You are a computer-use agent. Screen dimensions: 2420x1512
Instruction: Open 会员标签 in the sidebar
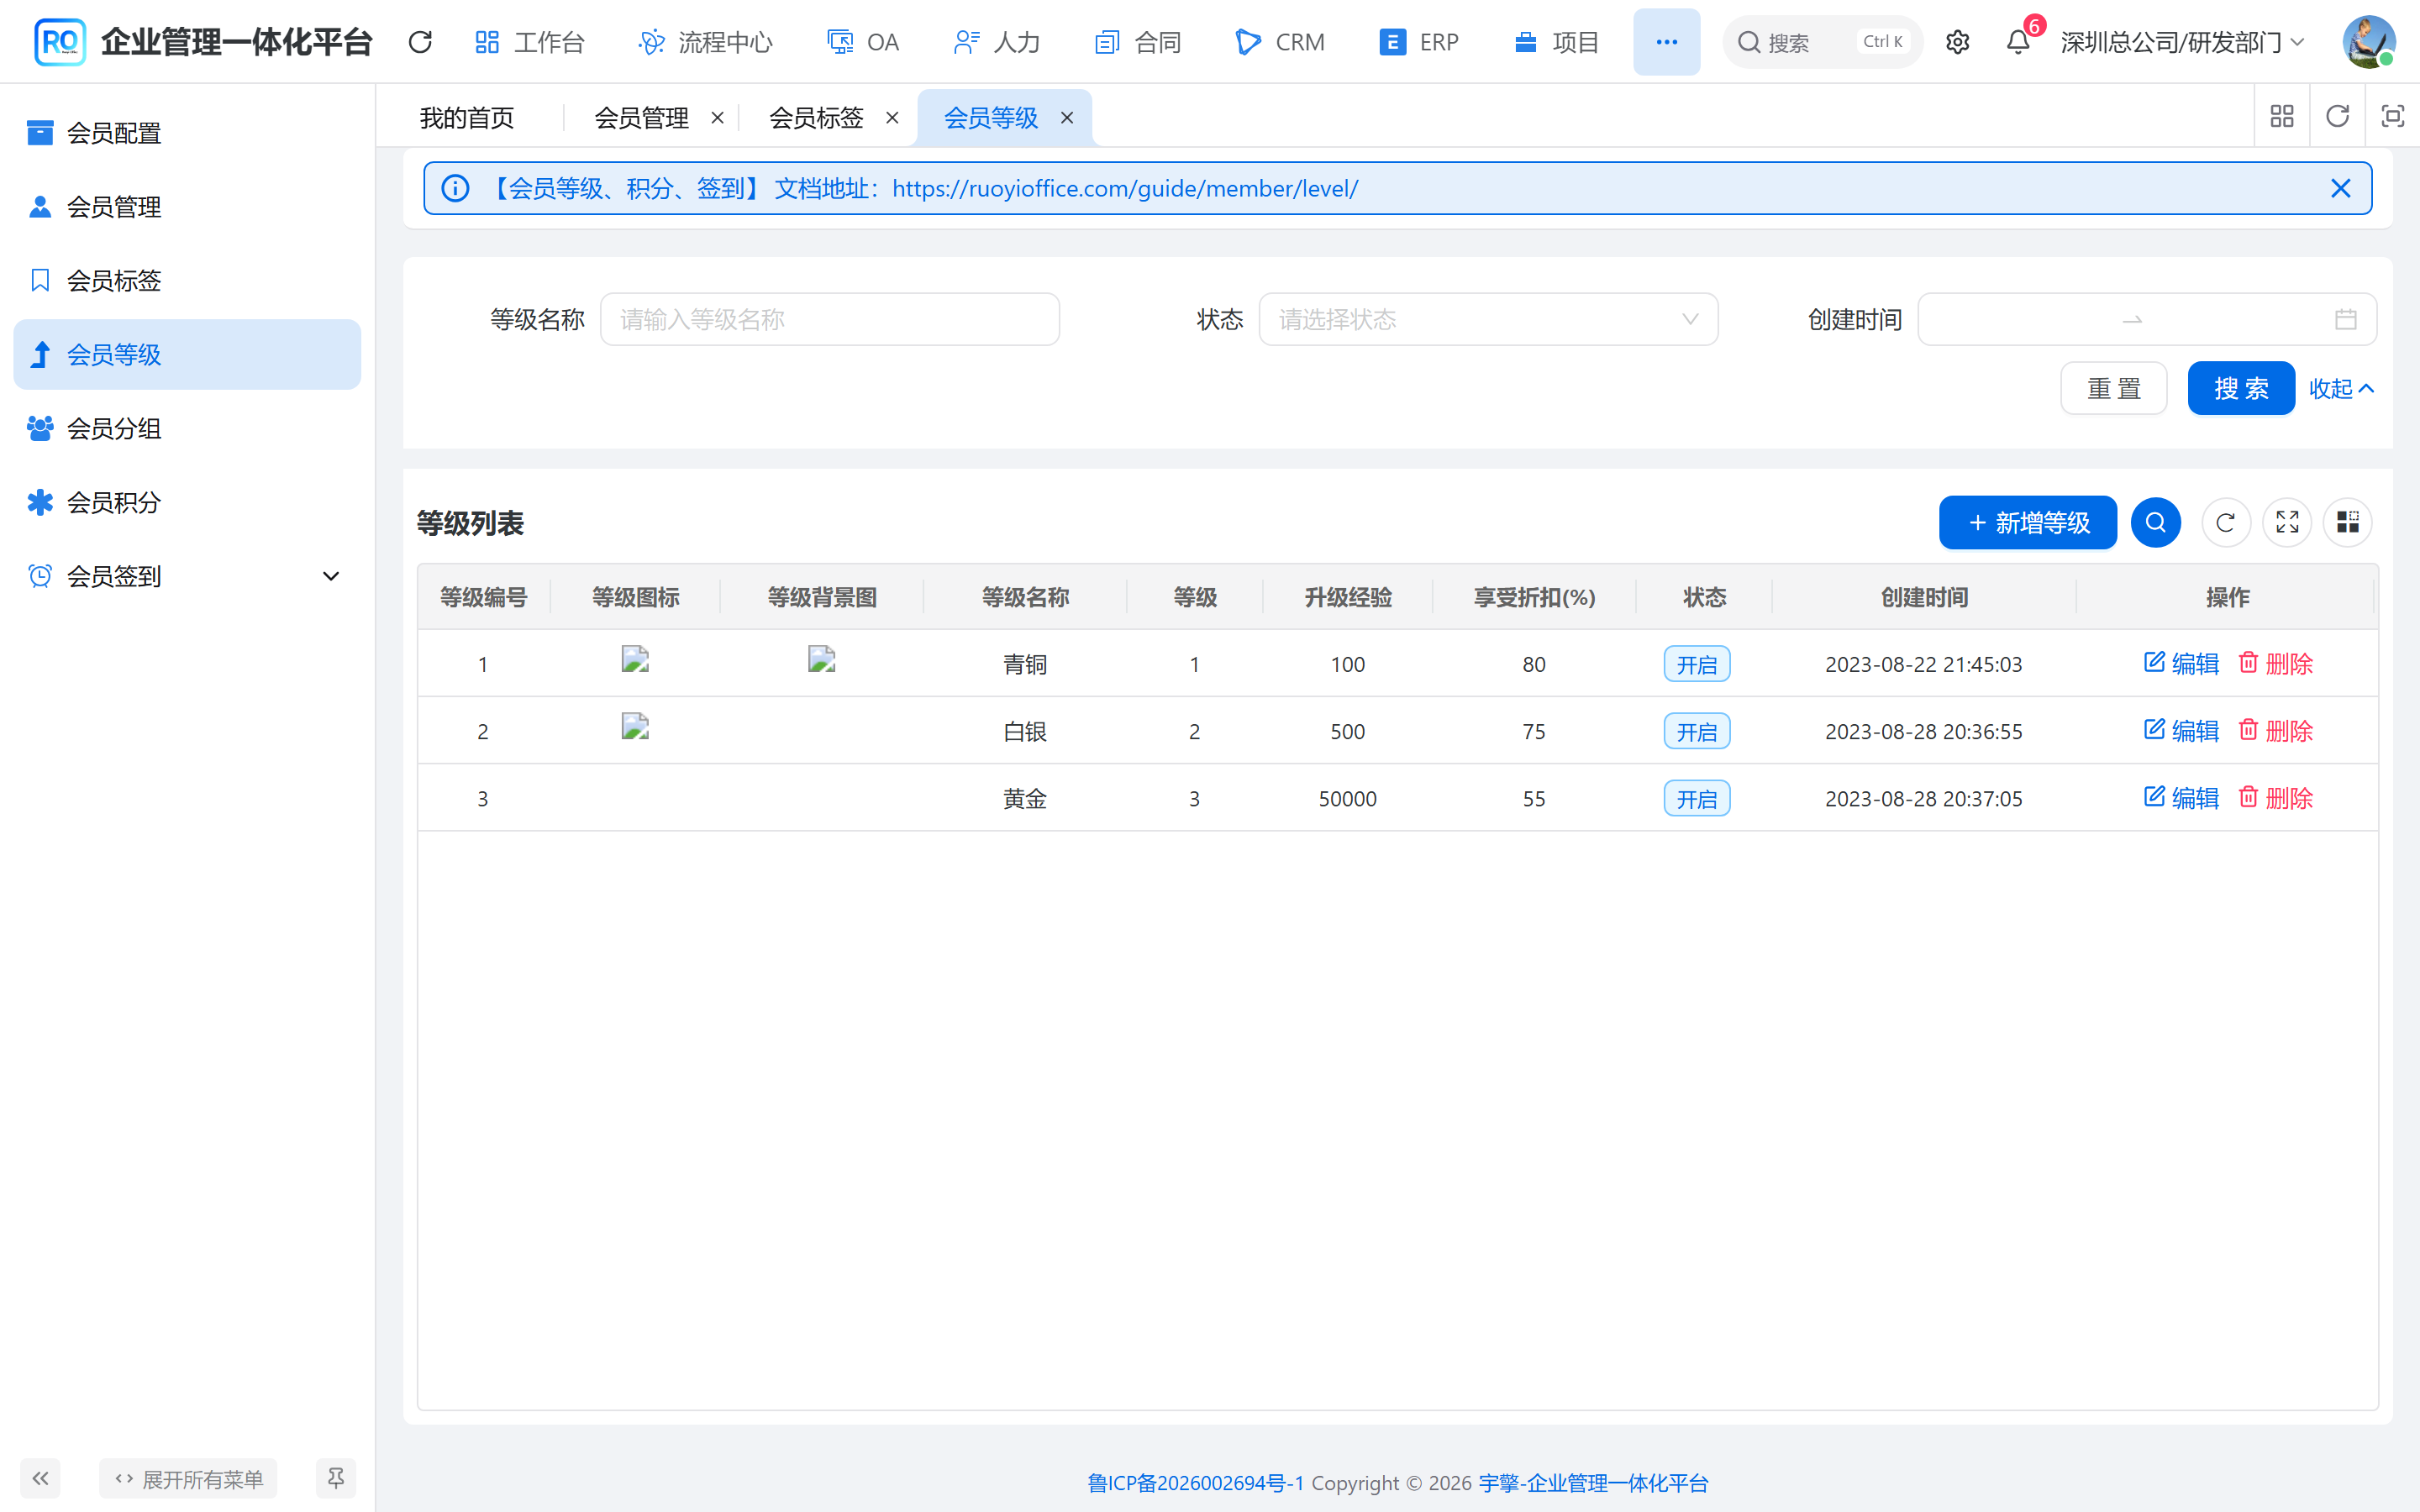pos(187,281)
